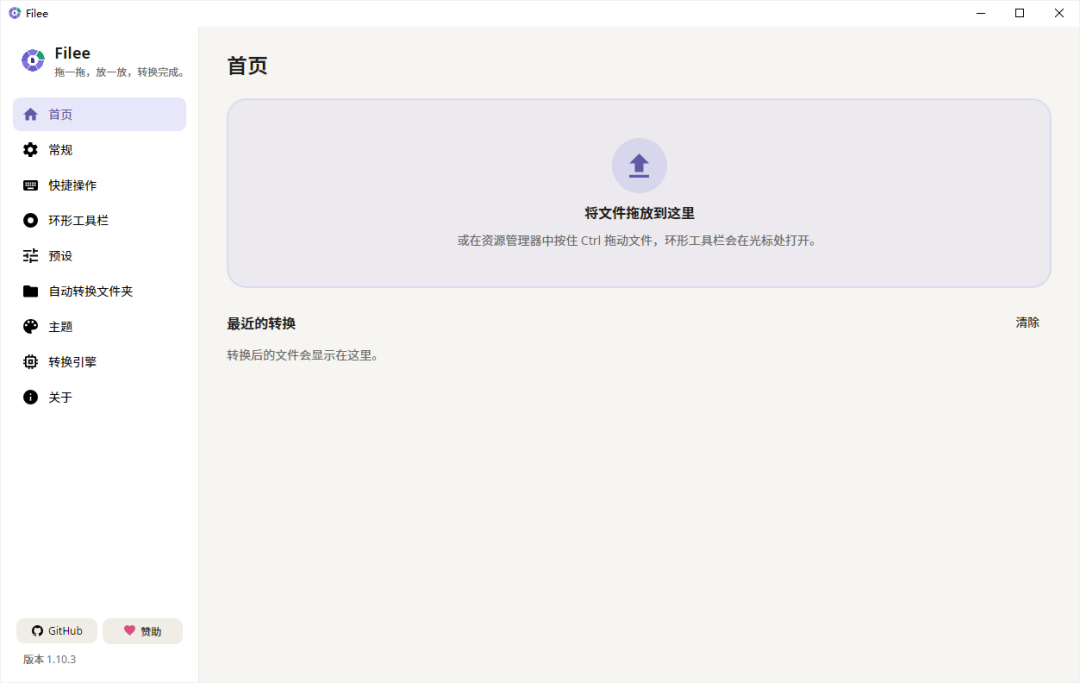
Task: Open the 首页 menu item
Action: pos(99,114)
